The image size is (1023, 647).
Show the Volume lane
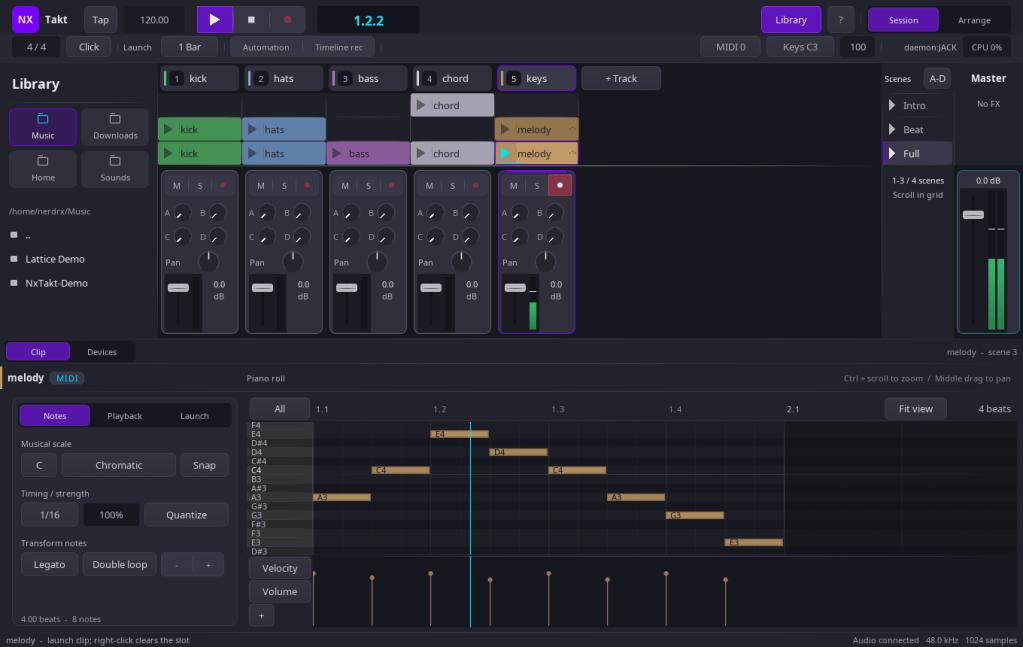(x=280, y=592)
